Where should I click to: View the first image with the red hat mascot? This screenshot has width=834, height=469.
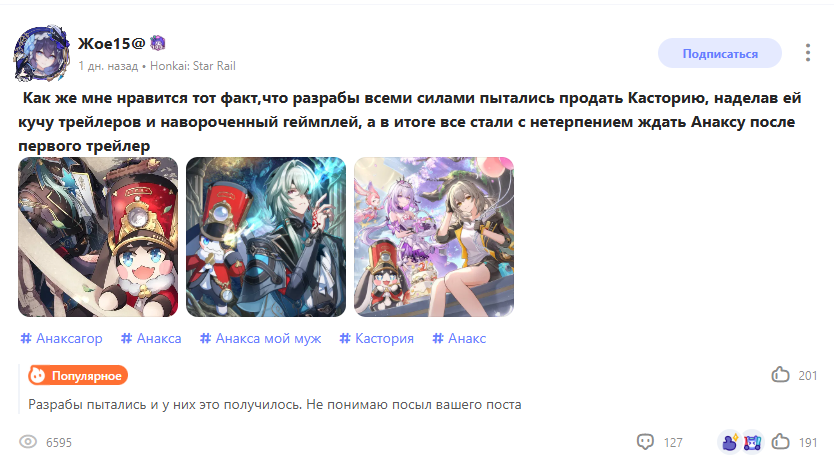coord(98,237)
